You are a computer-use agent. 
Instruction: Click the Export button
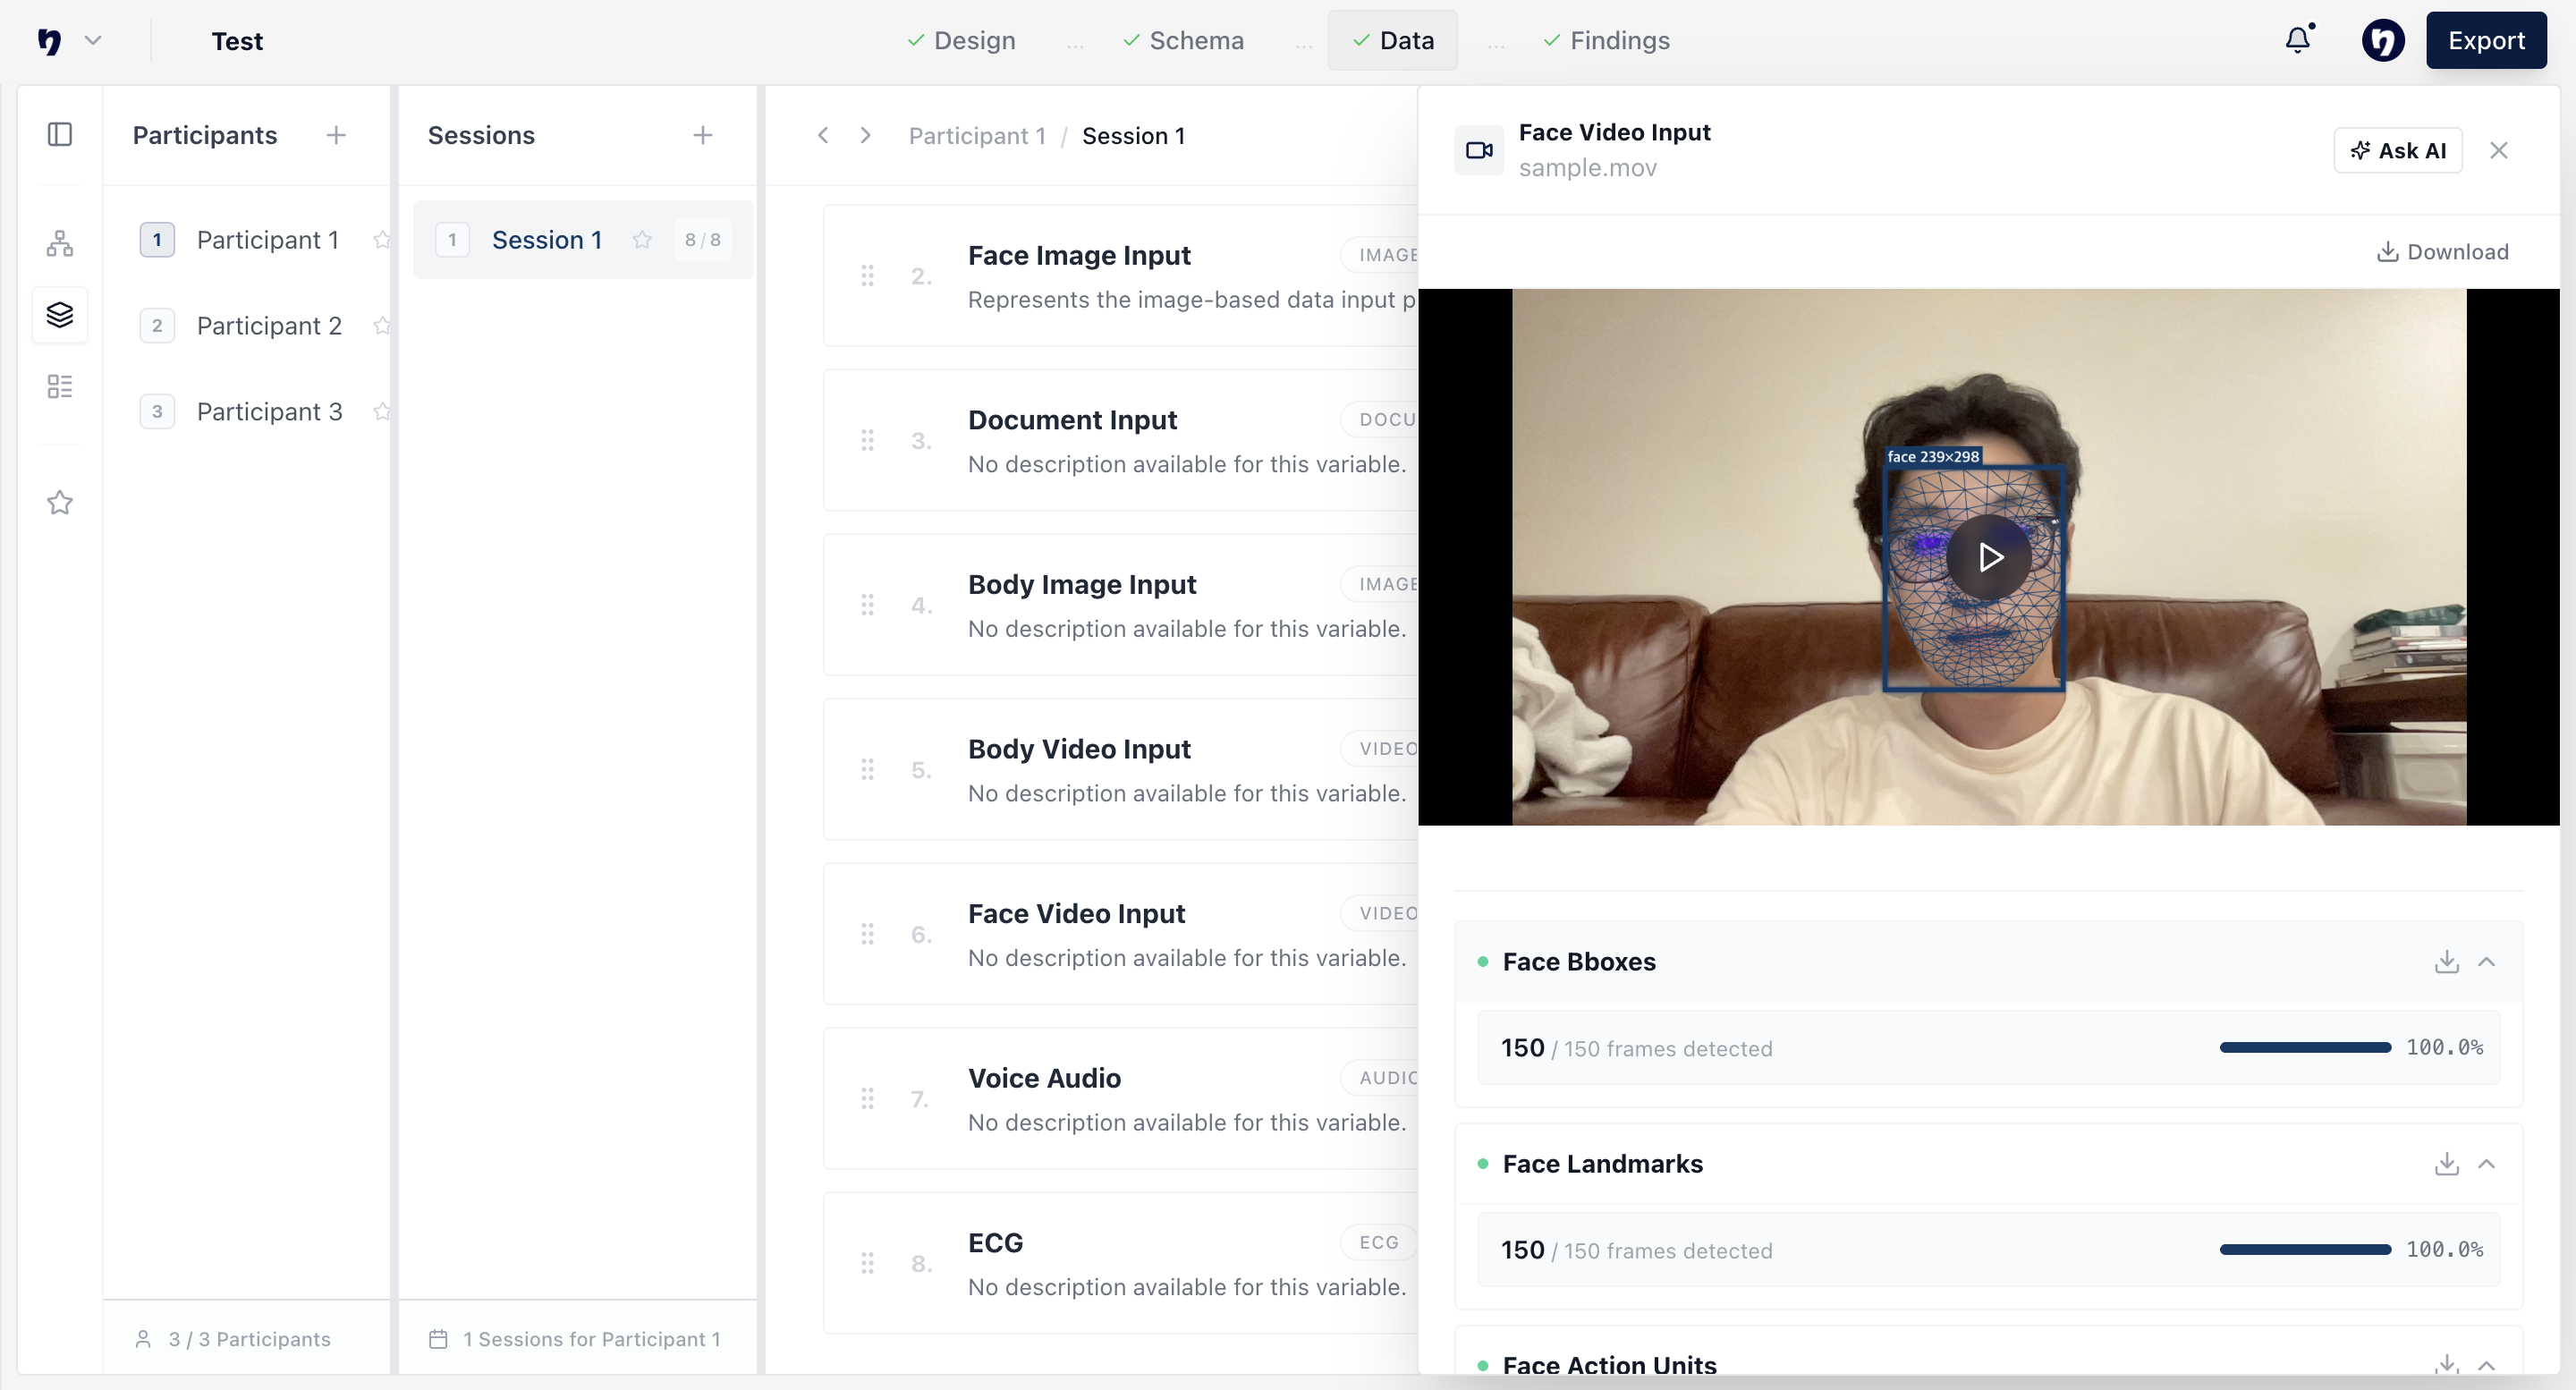point(2487,40)
